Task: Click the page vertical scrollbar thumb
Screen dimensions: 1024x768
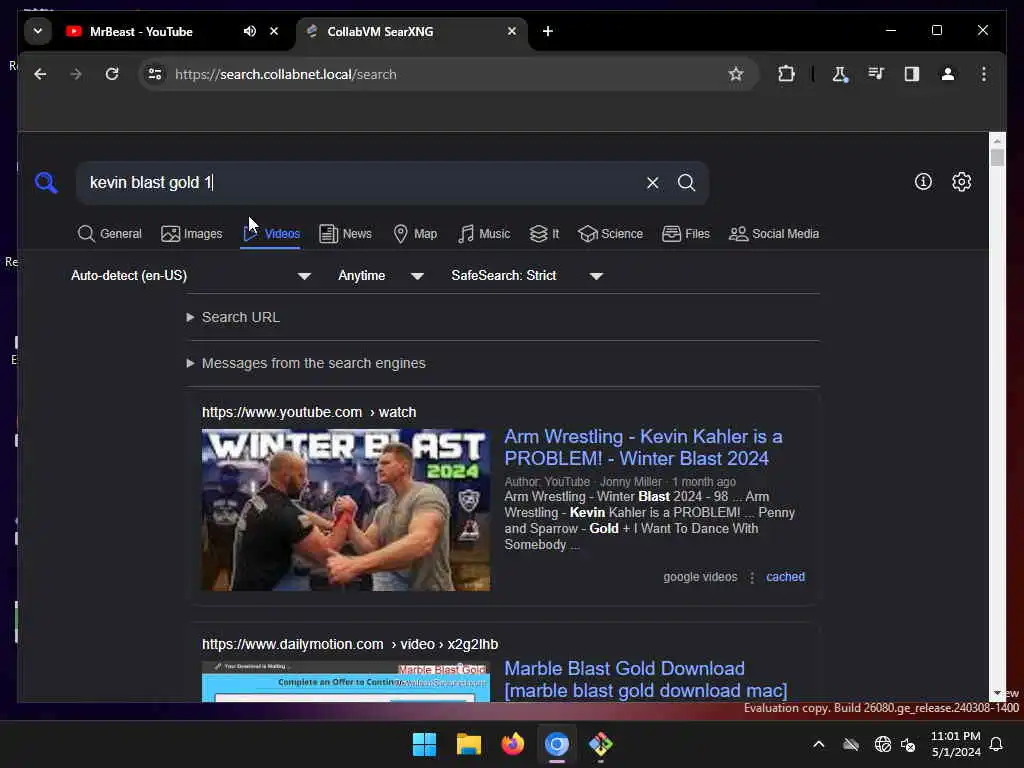Action: tap(997, 157)
